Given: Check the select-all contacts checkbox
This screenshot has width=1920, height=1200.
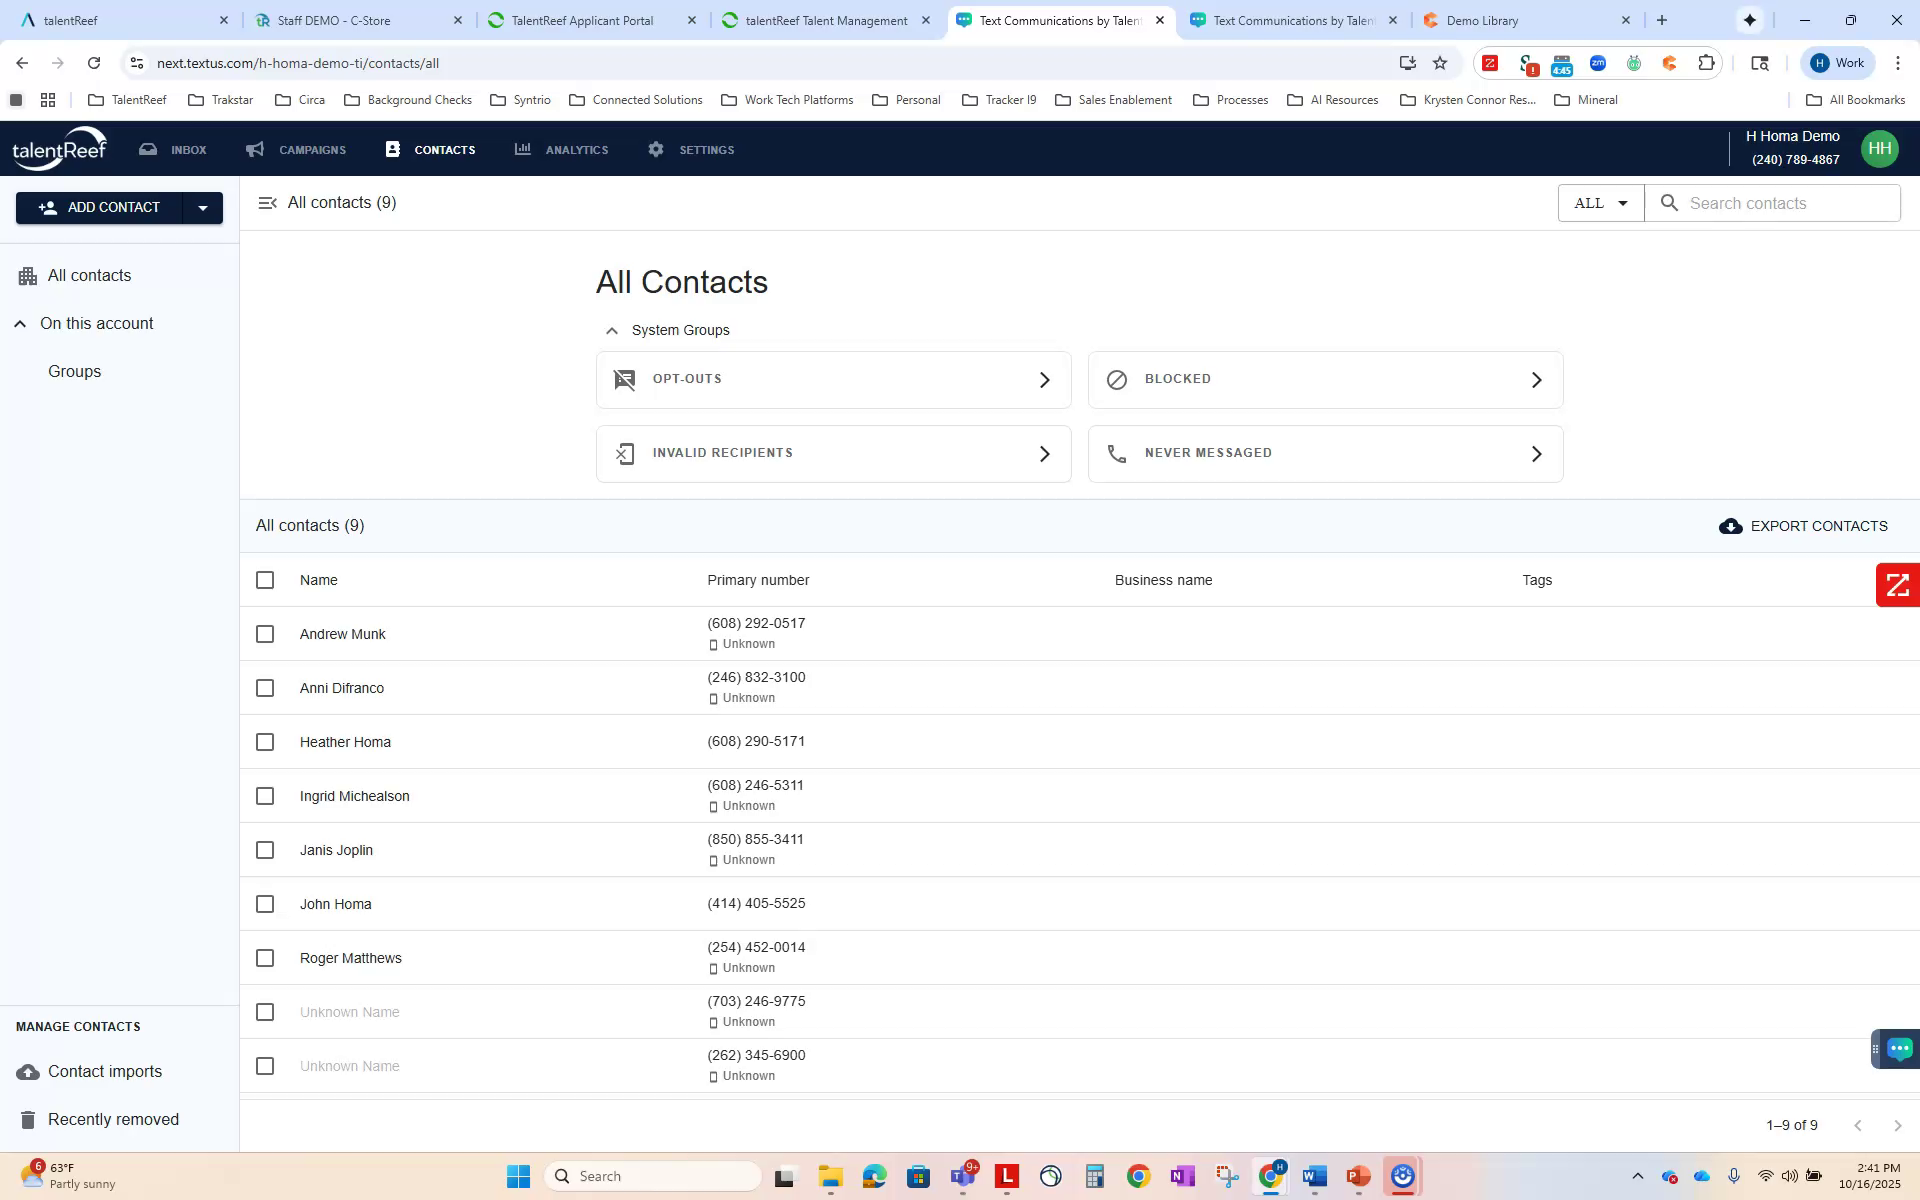Looking at the screenshot, I should click(x=265, y=580).
